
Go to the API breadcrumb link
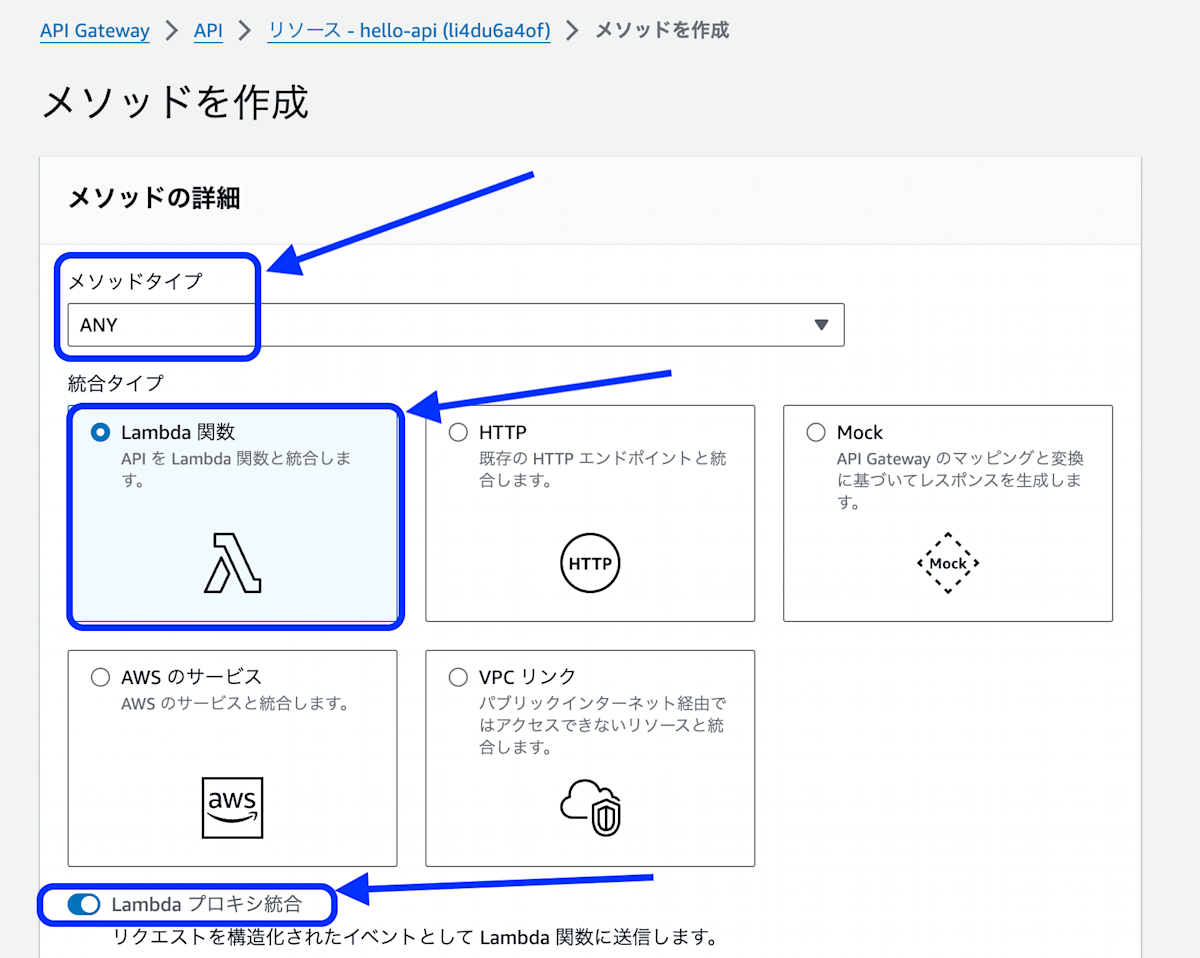coord(208,31)
